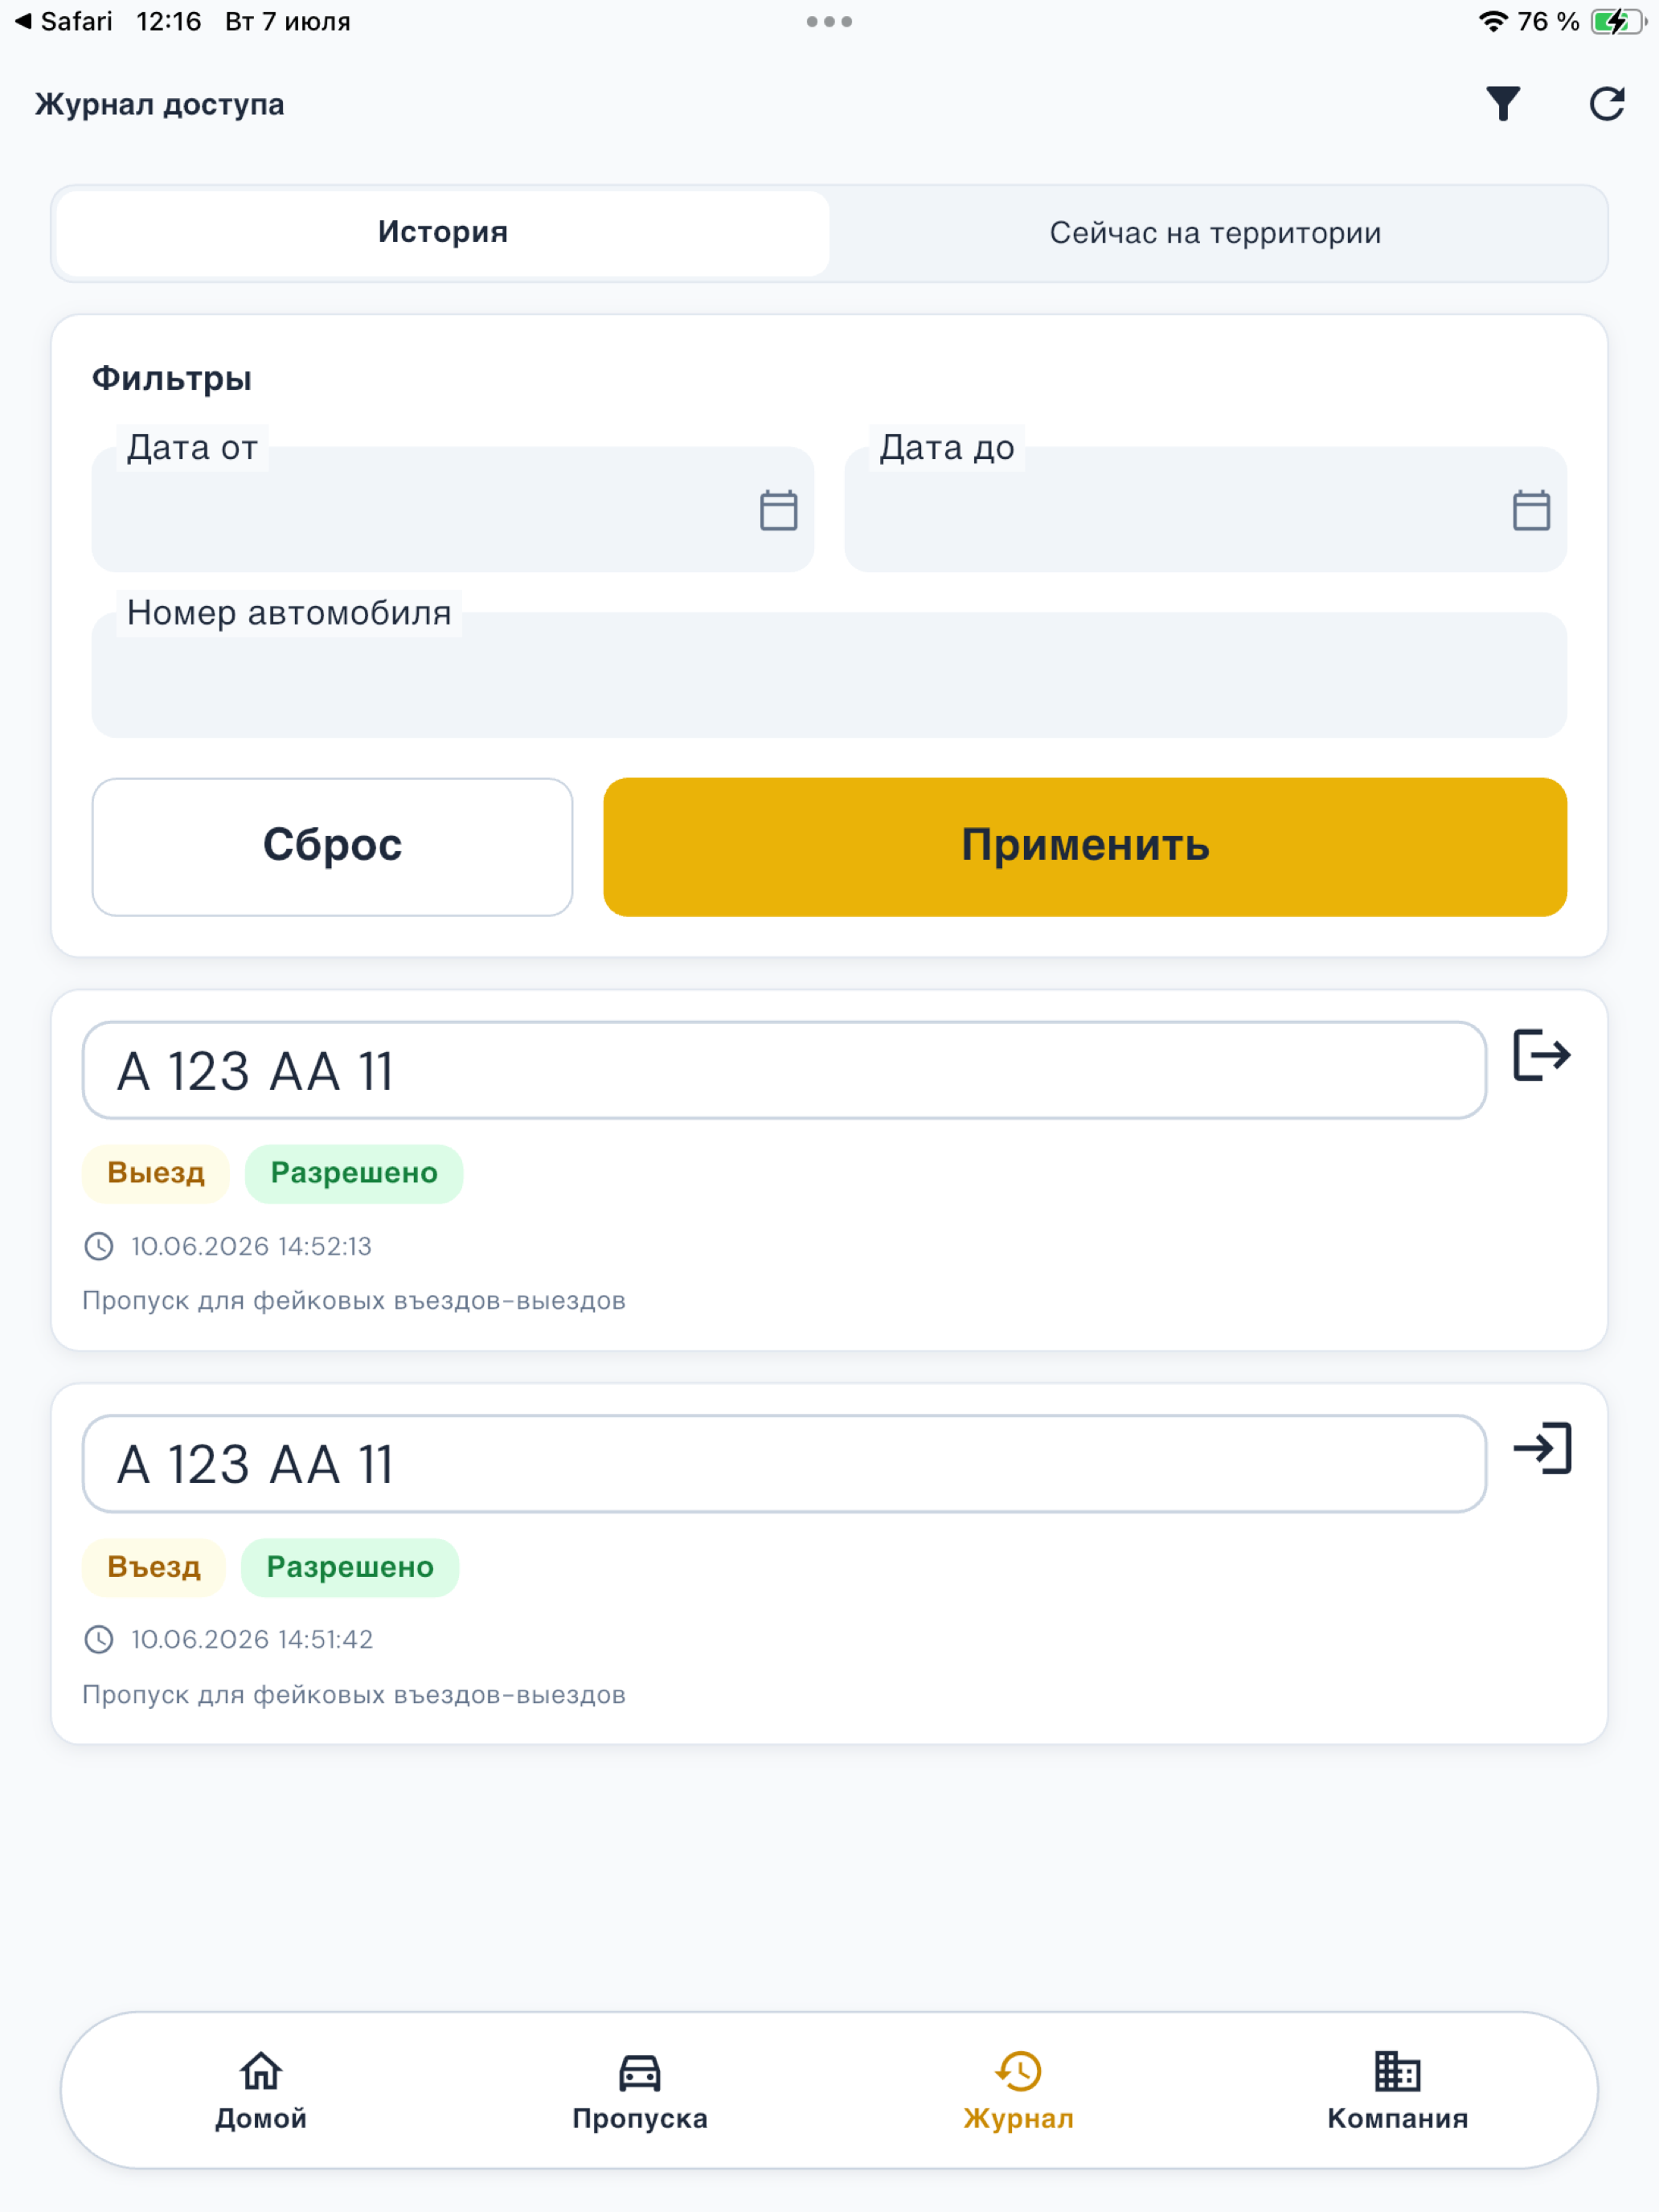
Task: Tap the entry arrow icon on second entry
Action: pos(1542,1448)
